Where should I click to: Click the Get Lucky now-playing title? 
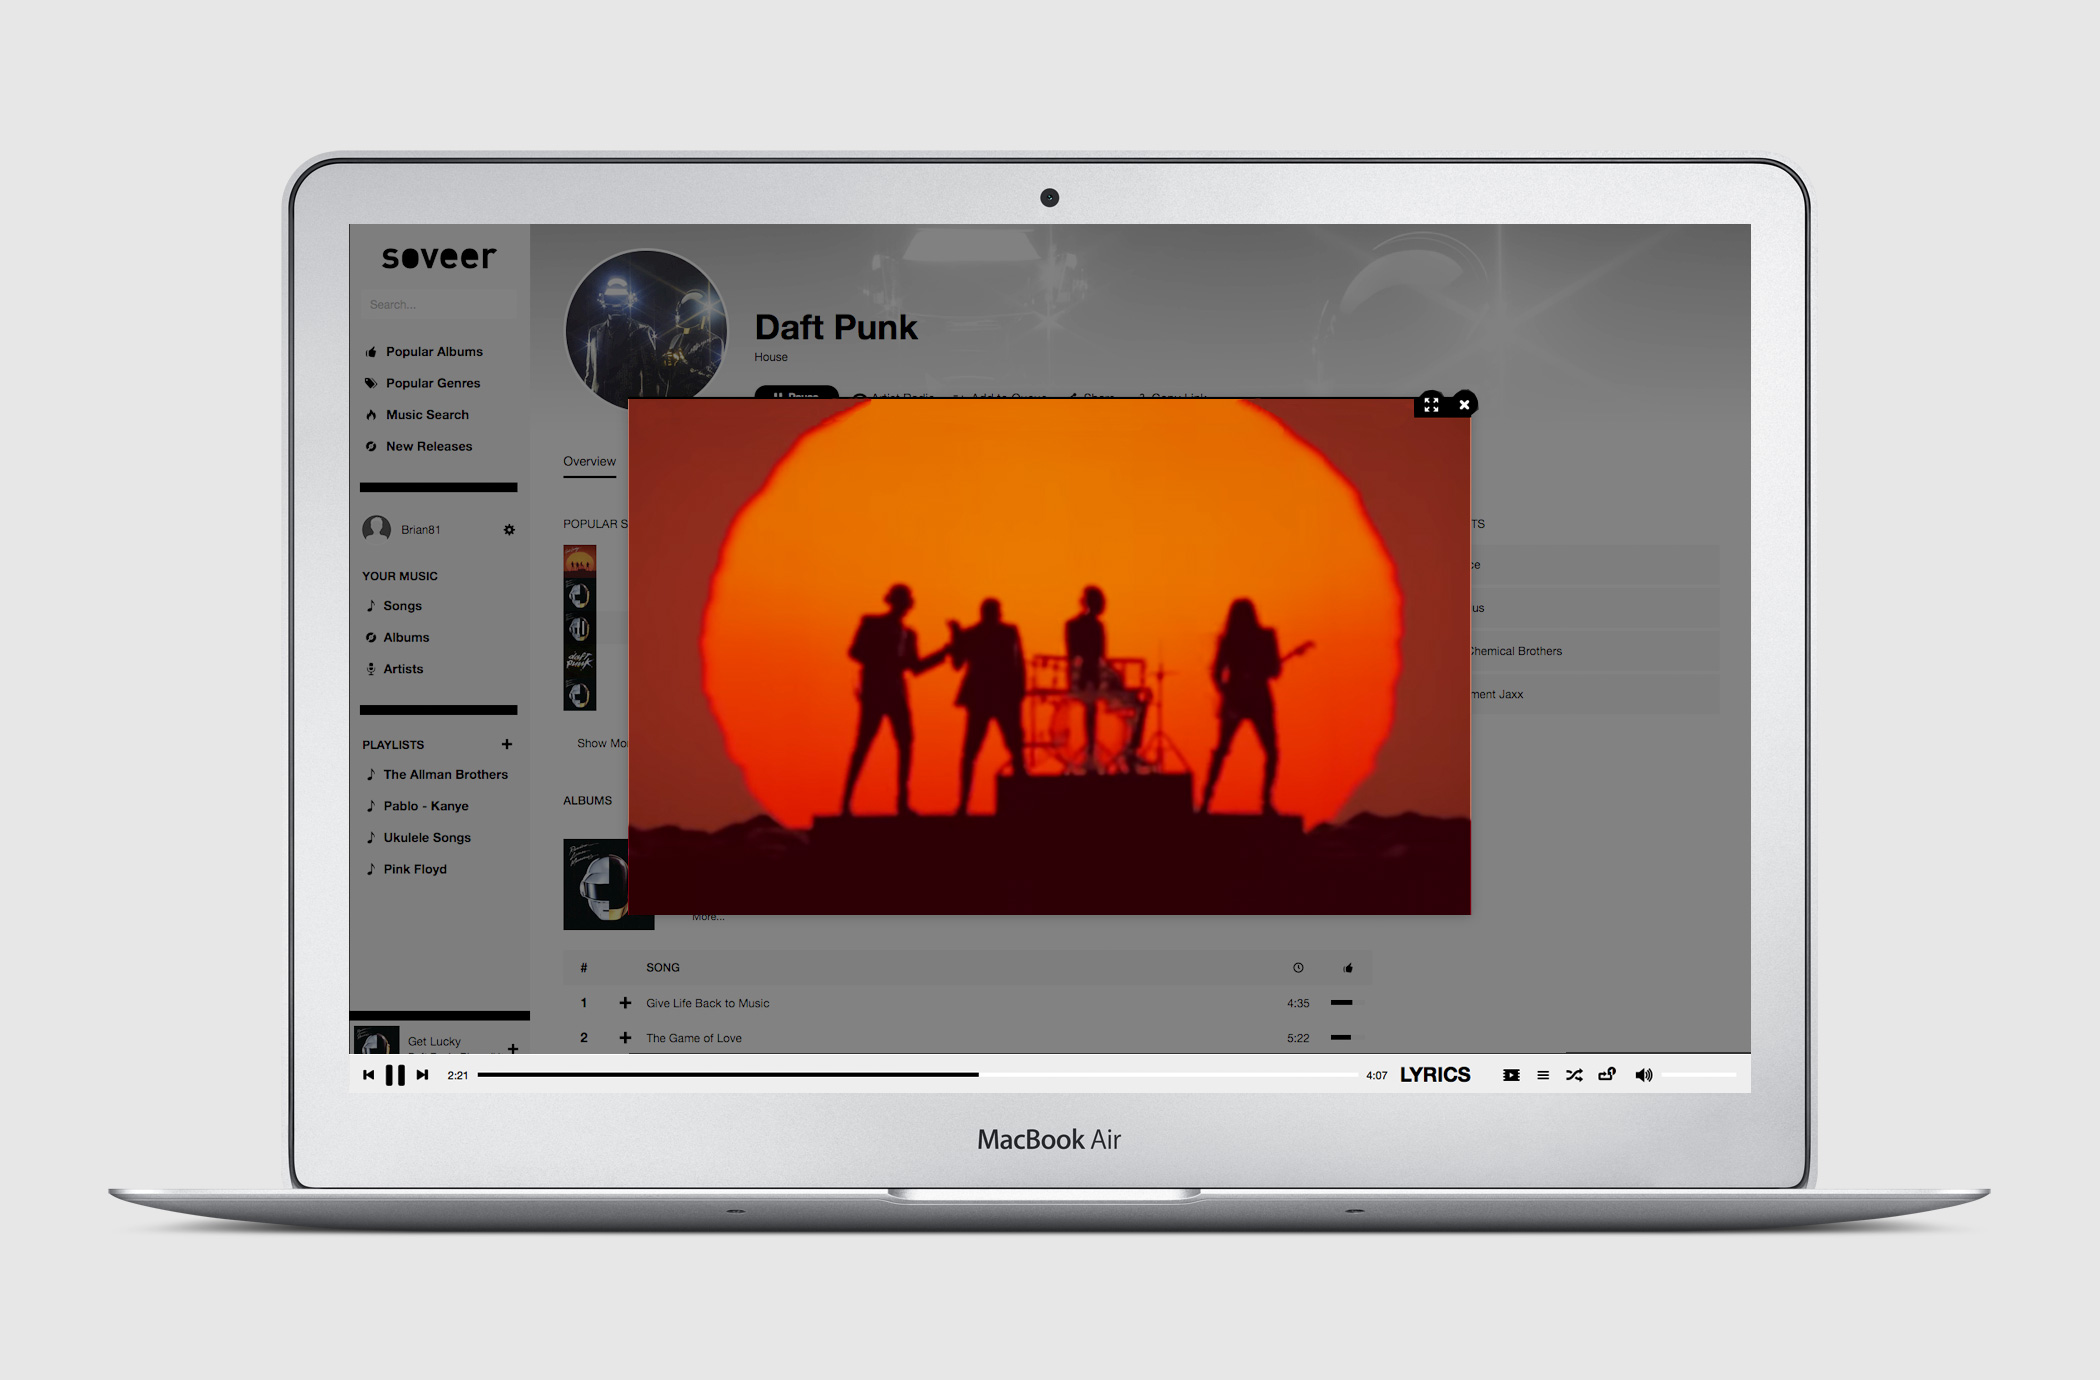click(x=434, y=1041)
